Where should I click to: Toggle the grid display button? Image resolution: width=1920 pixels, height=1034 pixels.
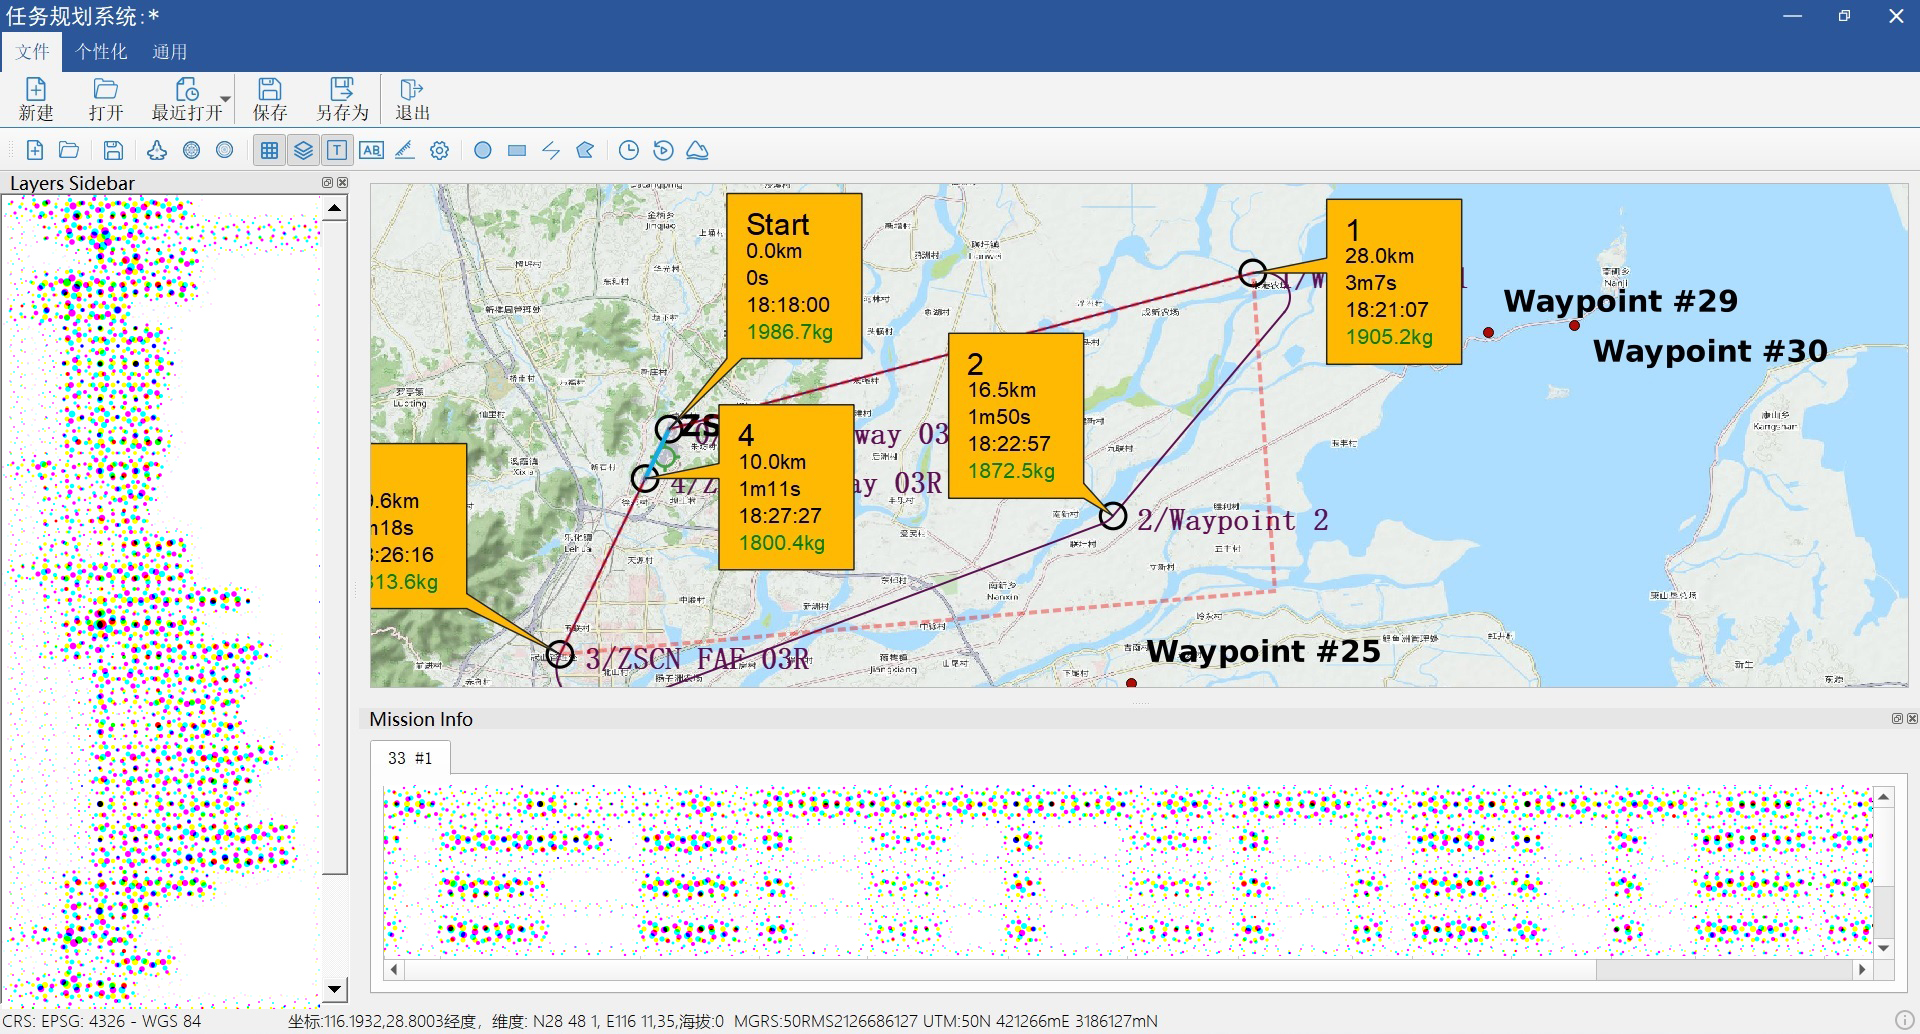click(269, 150)
